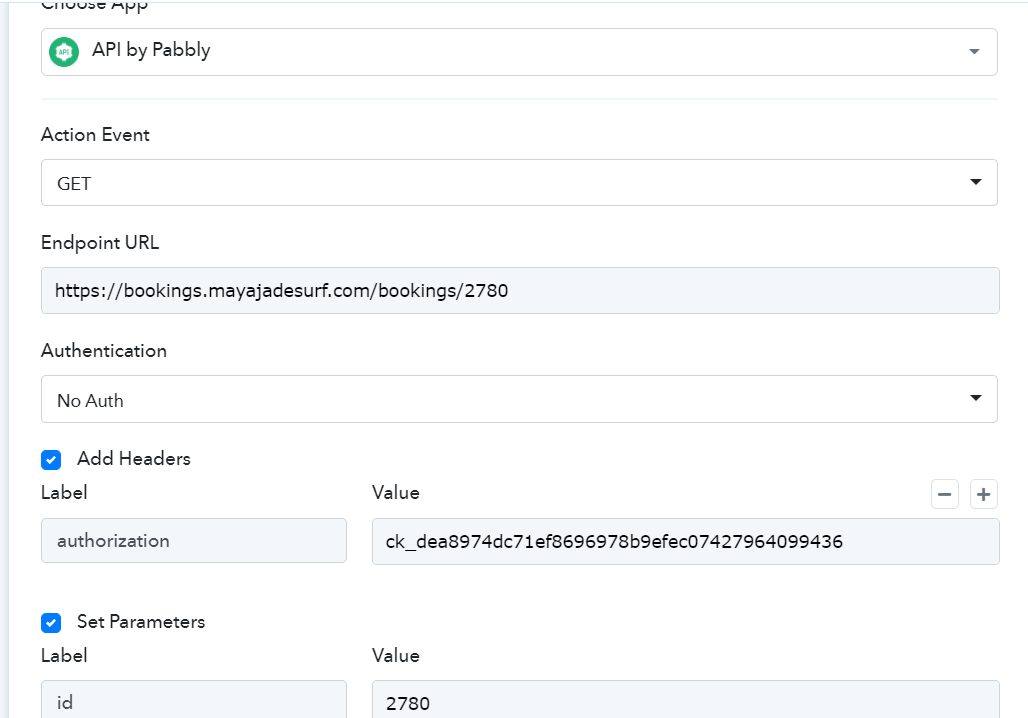
Task: Open the Authentication dropdown showing No Auth
Action: pos(518,400)
